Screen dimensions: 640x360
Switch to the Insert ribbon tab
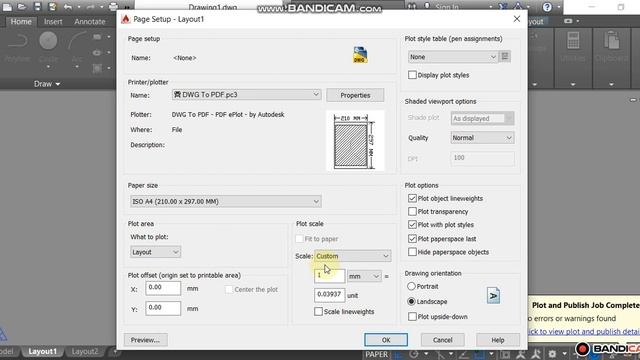(53, 22)
